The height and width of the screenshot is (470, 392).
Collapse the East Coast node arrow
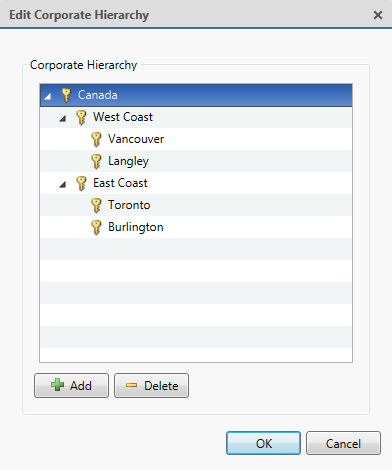(x=62, y=184)
